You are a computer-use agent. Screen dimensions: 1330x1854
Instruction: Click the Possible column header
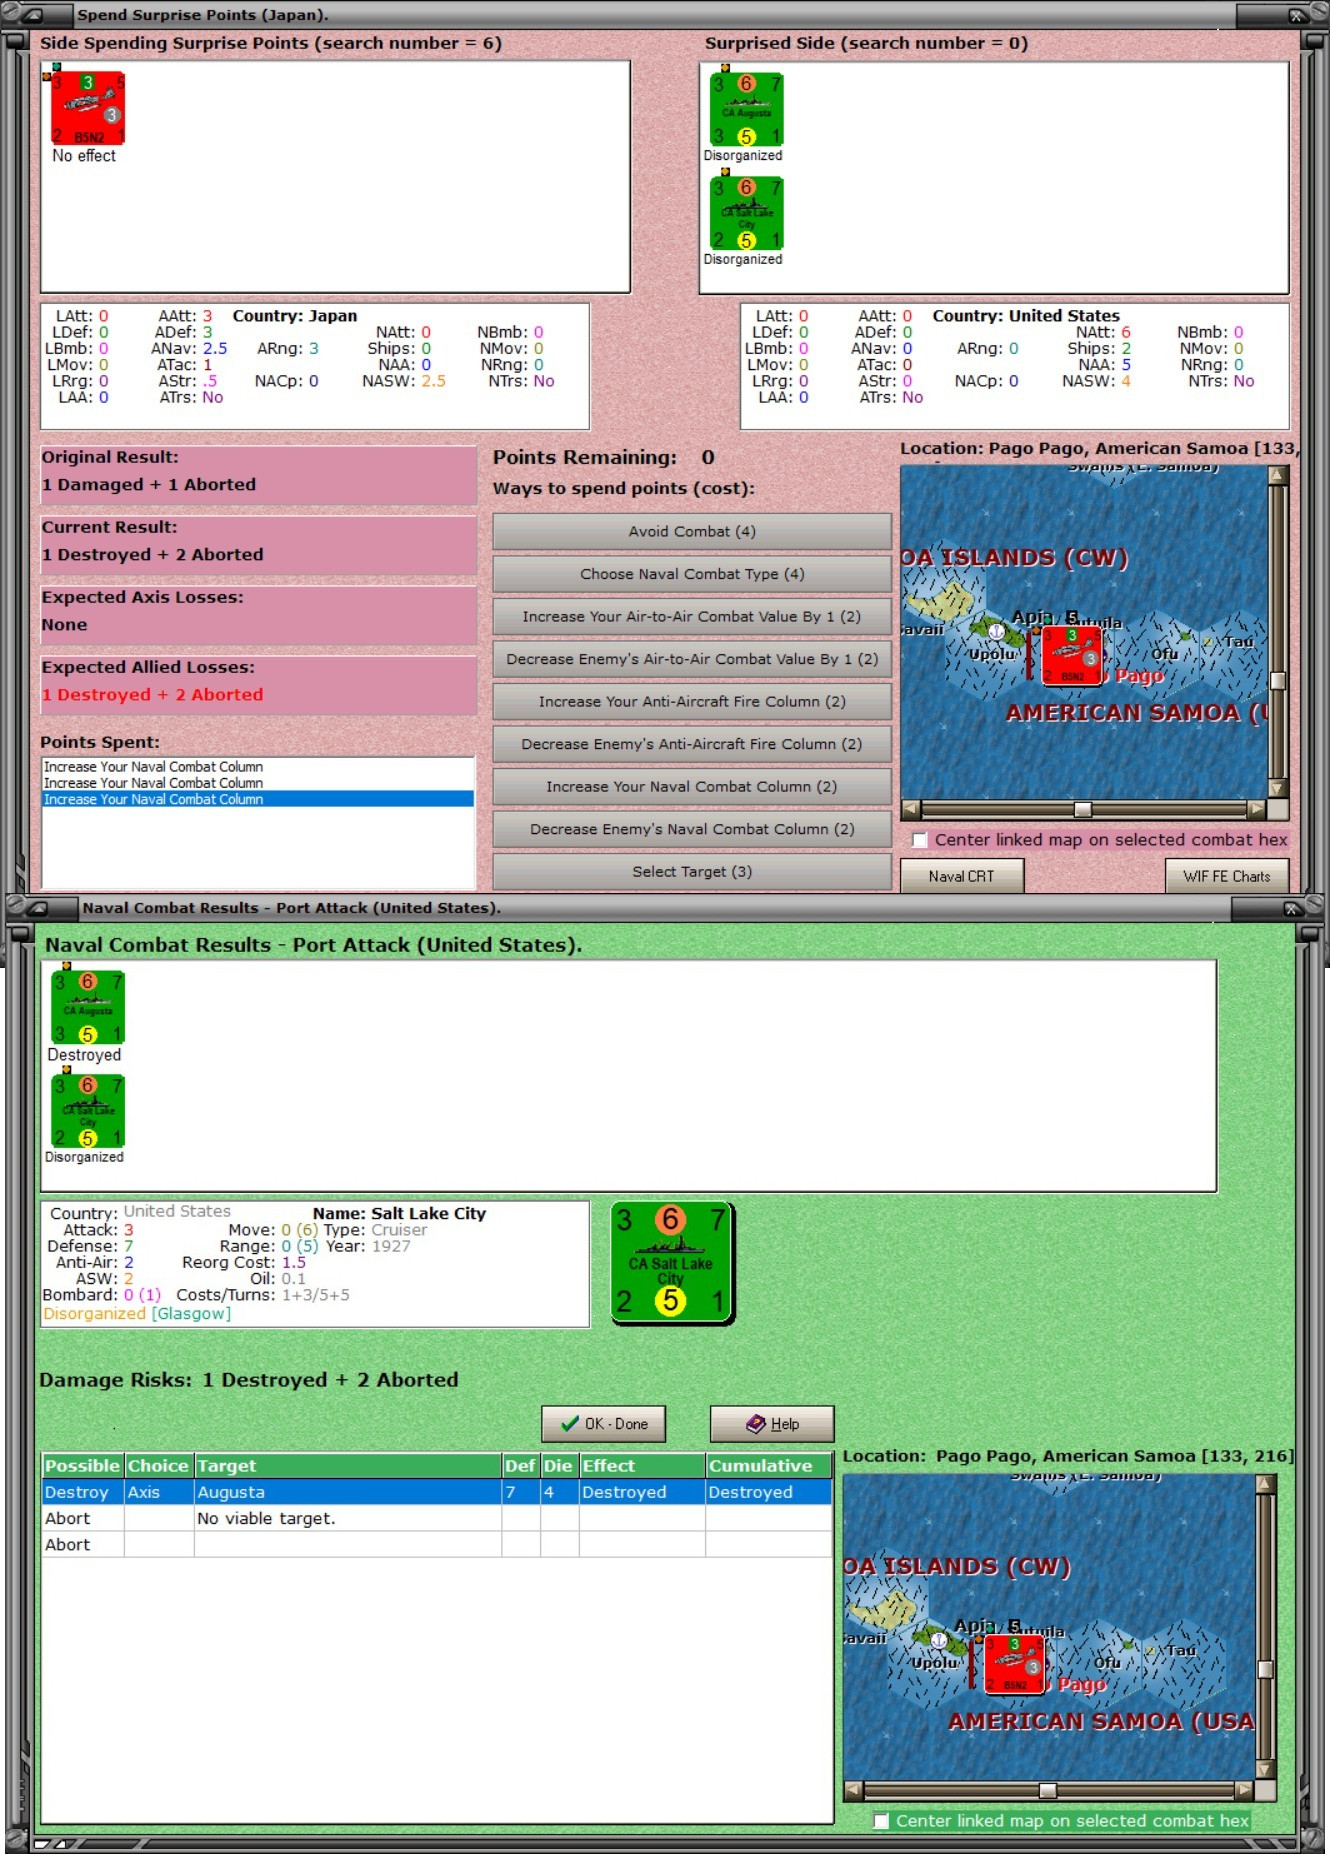[x=82, y=1465]
